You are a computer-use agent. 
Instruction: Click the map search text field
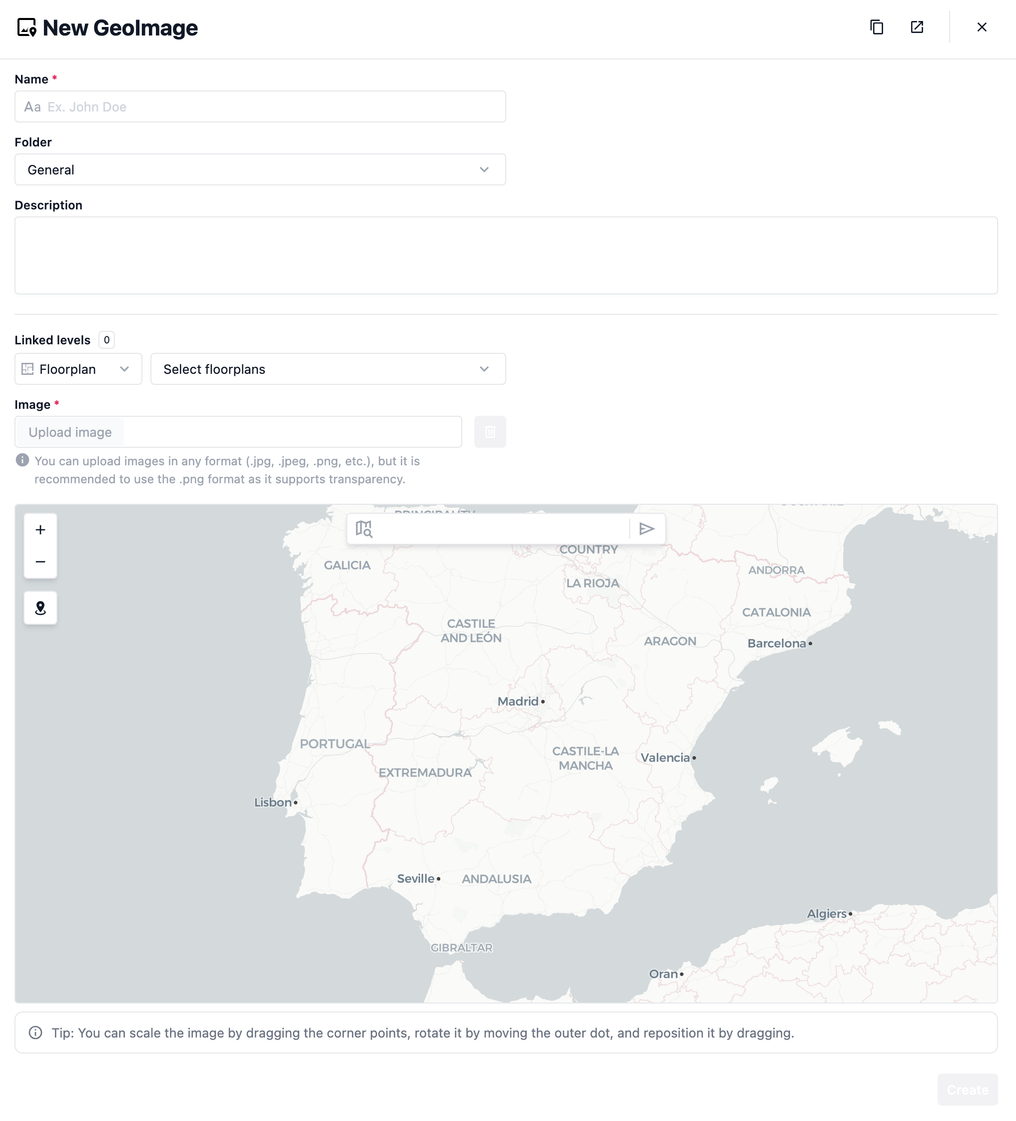tap(500, 529)
